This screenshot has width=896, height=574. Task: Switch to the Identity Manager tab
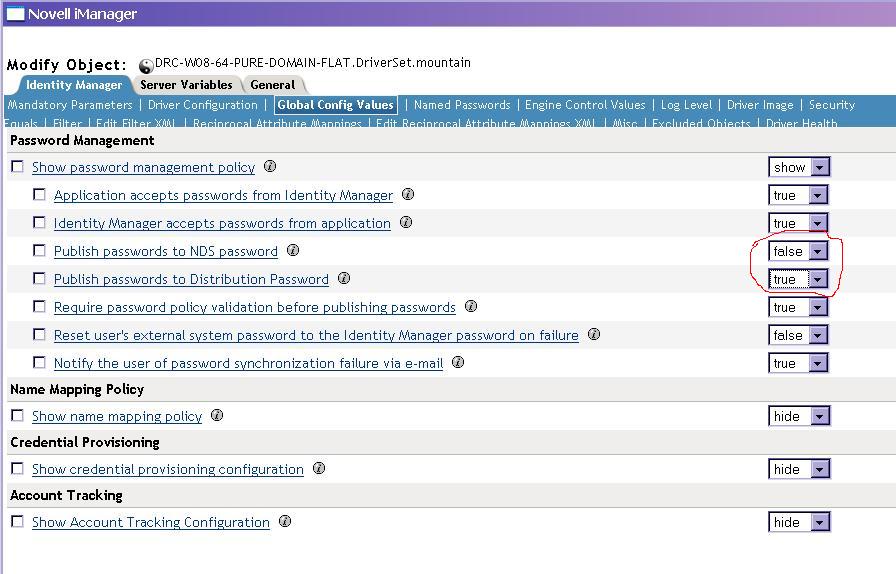pyautogui.click(x=74, y=85)
